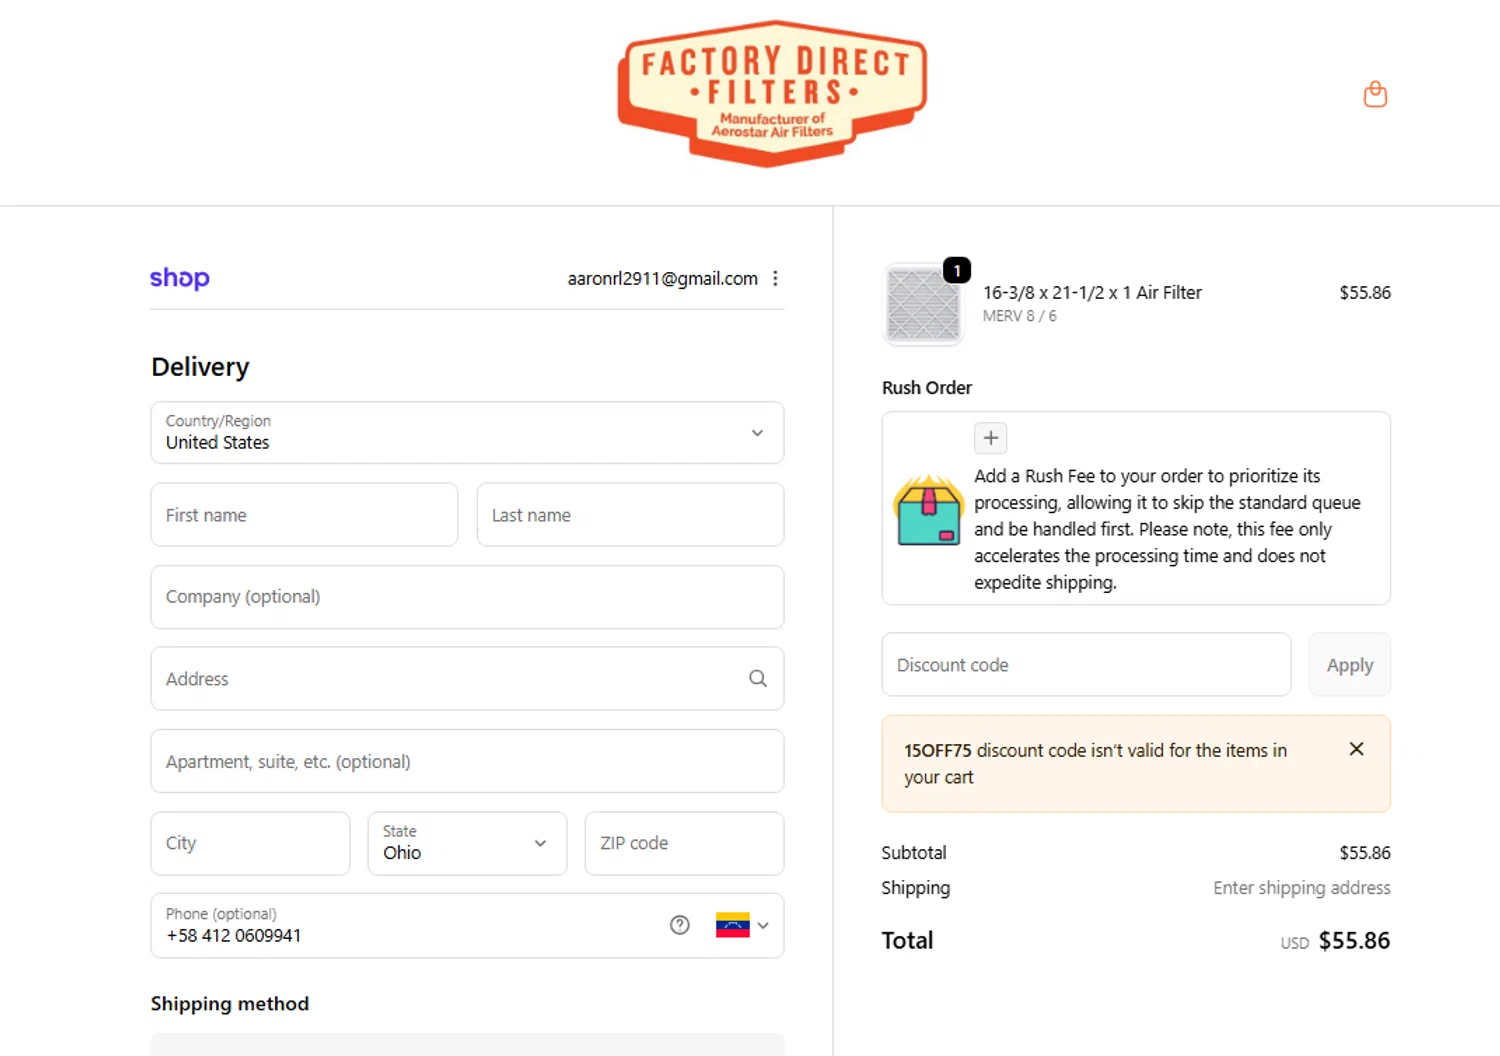Open phone country flag selector
The width and height of the screenshot is (1500, 1056).
tap(742, 925)
